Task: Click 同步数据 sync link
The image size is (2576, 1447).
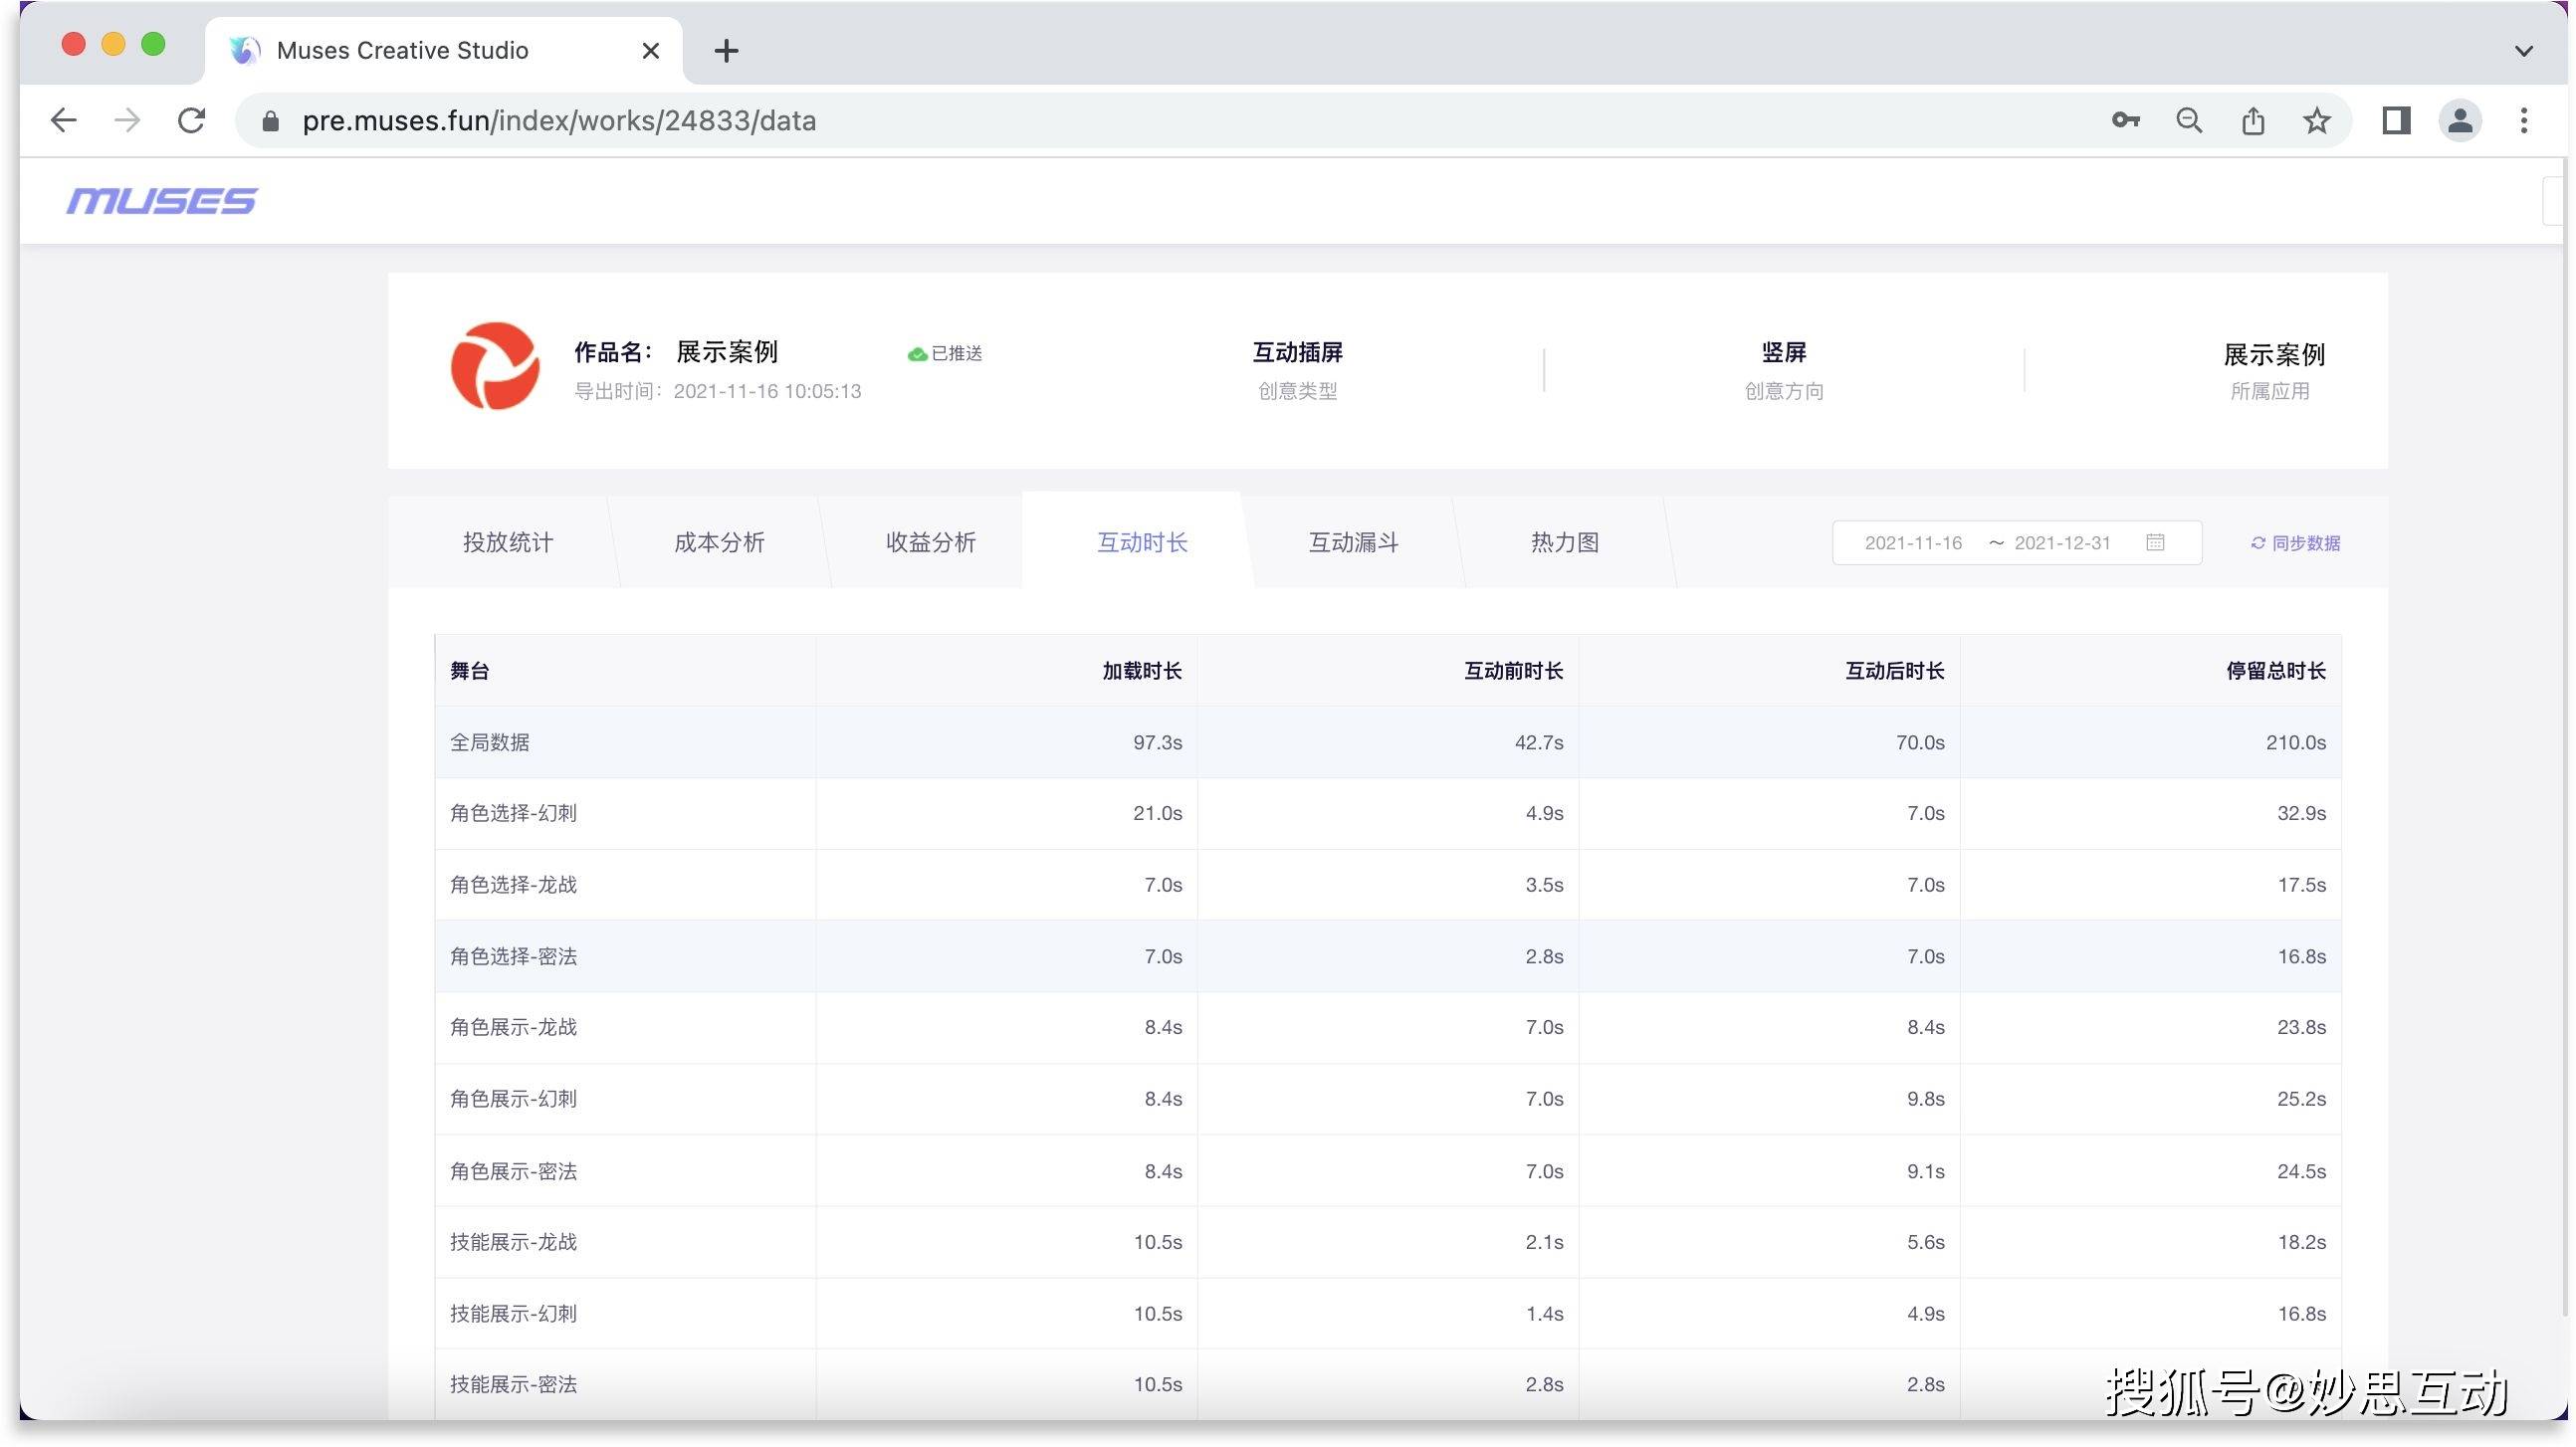Action: [x=2295, y=543]
